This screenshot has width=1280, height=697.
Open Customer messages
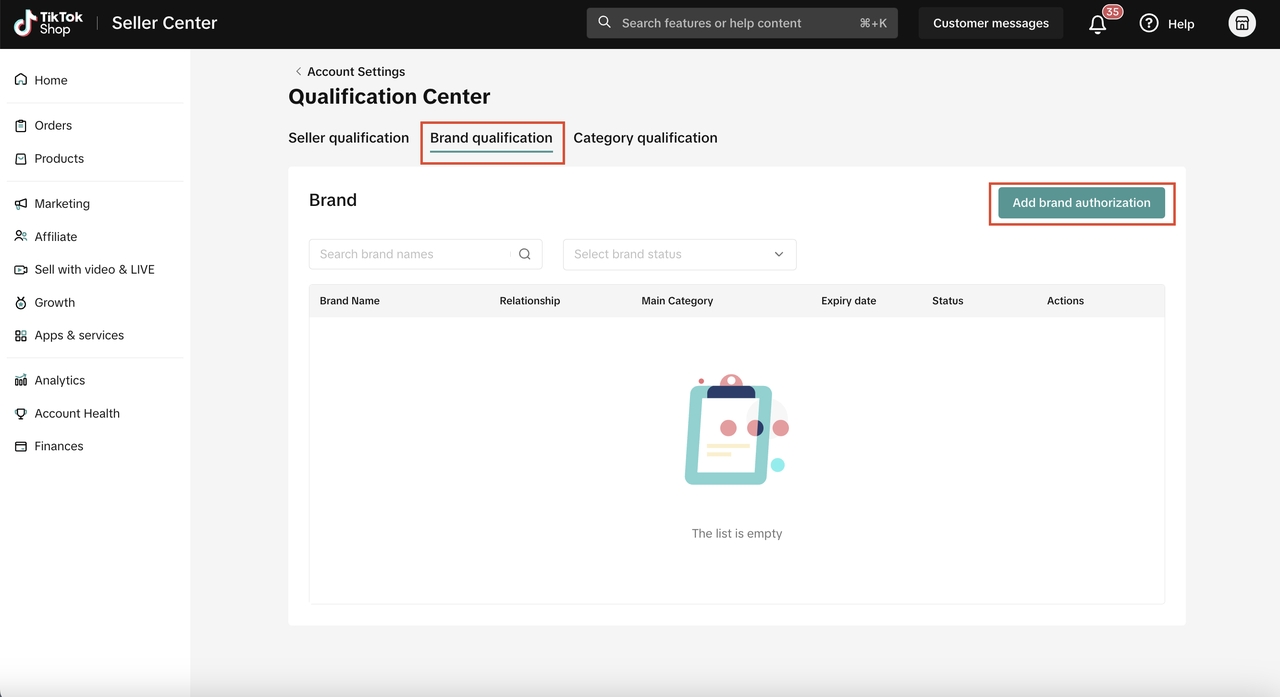pyautogui.click(x=990, y=23)
